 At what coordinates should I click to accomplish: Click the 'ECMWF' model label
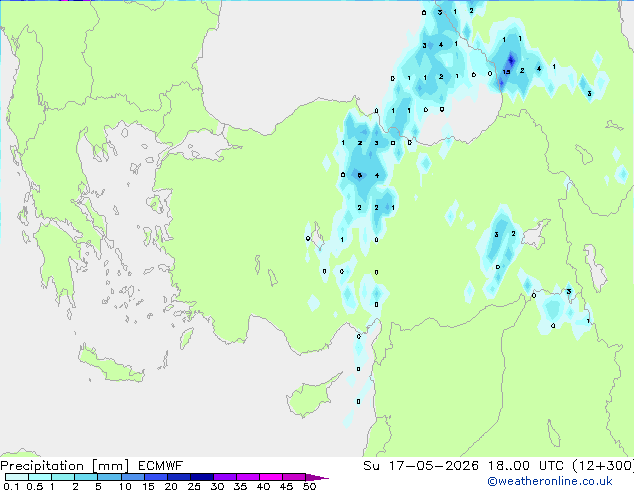pos(161,466)
